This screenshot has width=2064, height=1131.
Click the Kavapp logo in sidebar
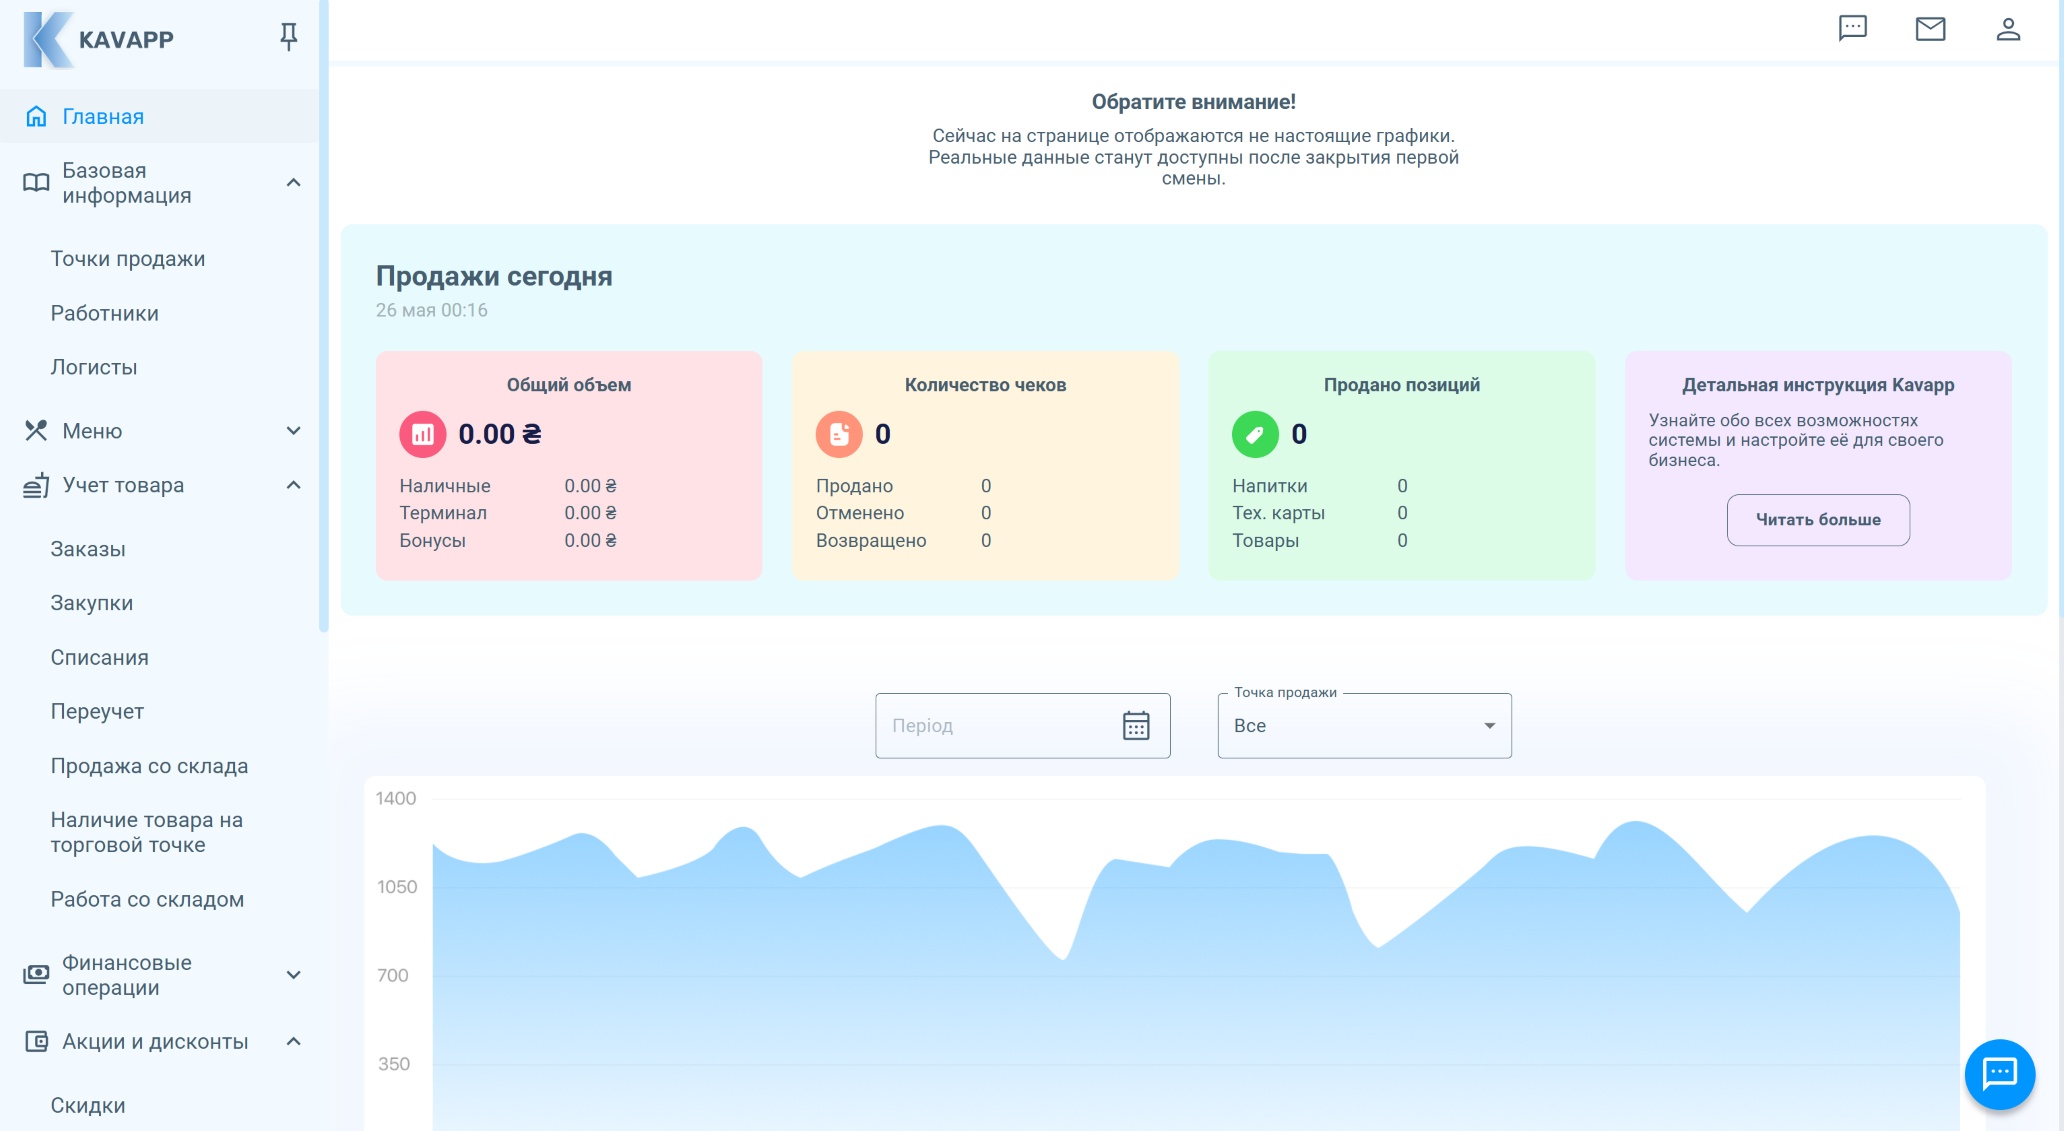[98, 39]
